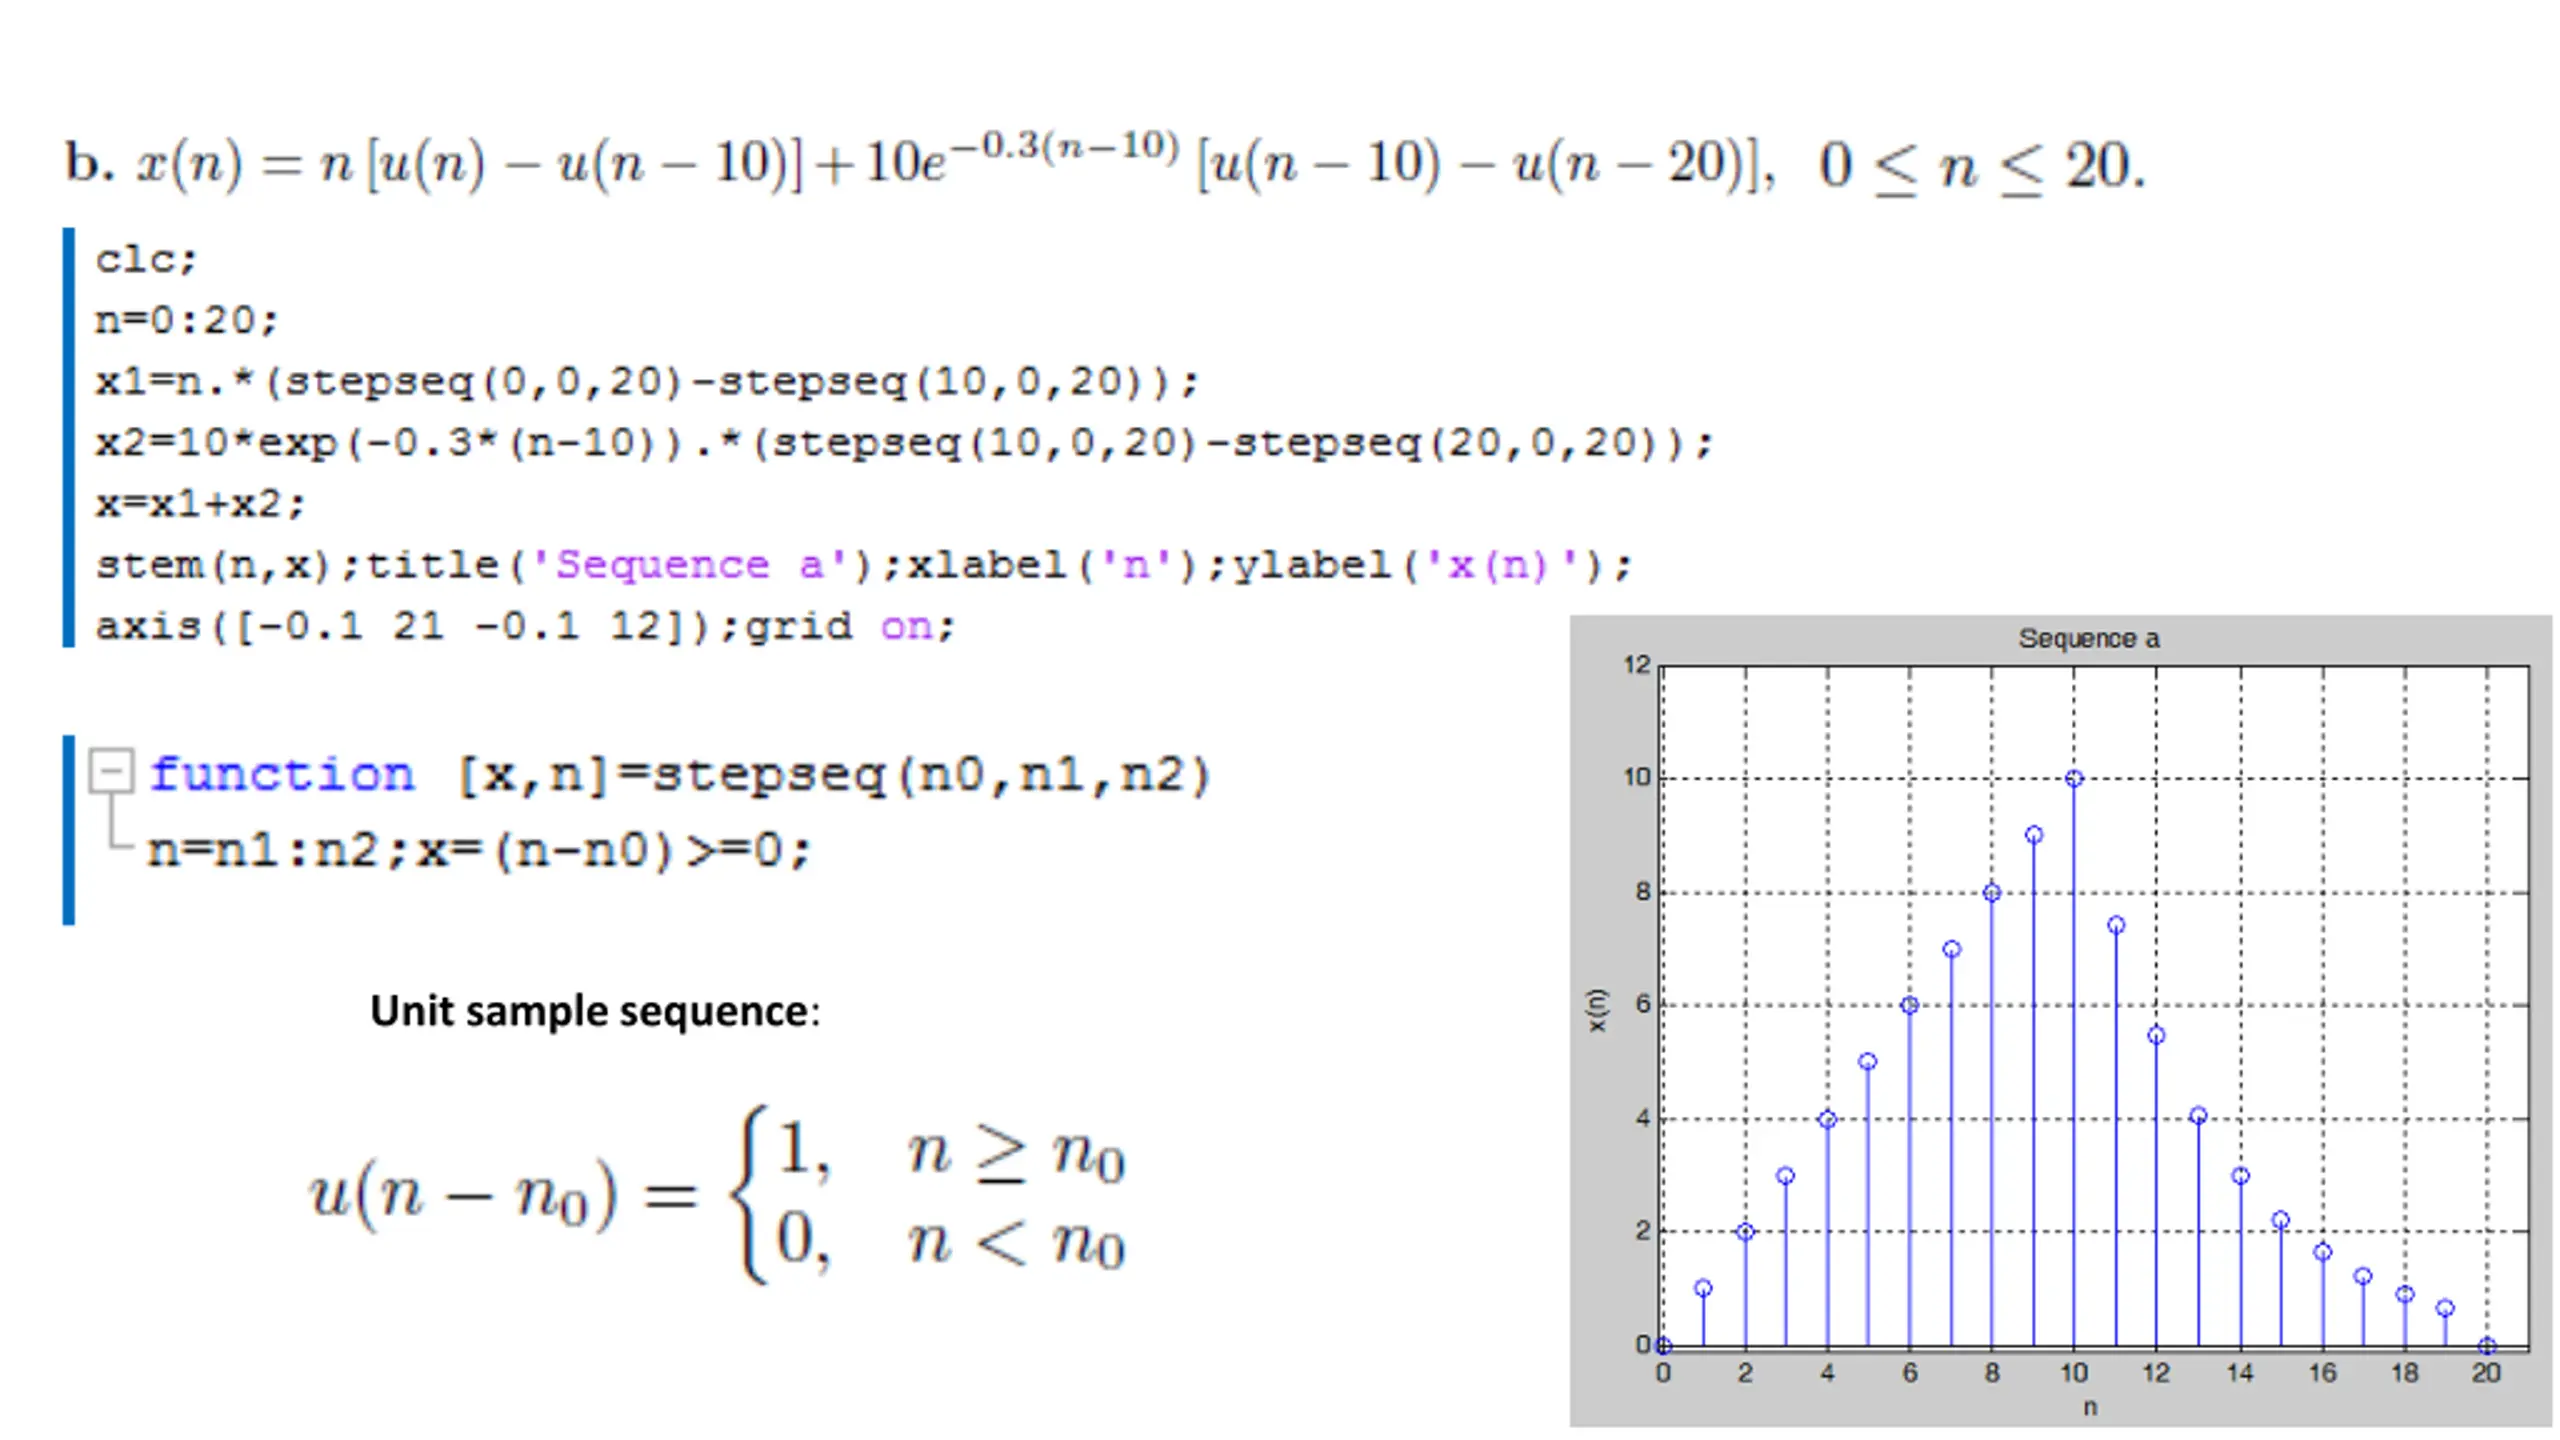The height and width of the screenshot is (1440, 2560).
Task: Select the 'n=0:20;' code line
Action: pyautogui.click(x=186, y=321)
